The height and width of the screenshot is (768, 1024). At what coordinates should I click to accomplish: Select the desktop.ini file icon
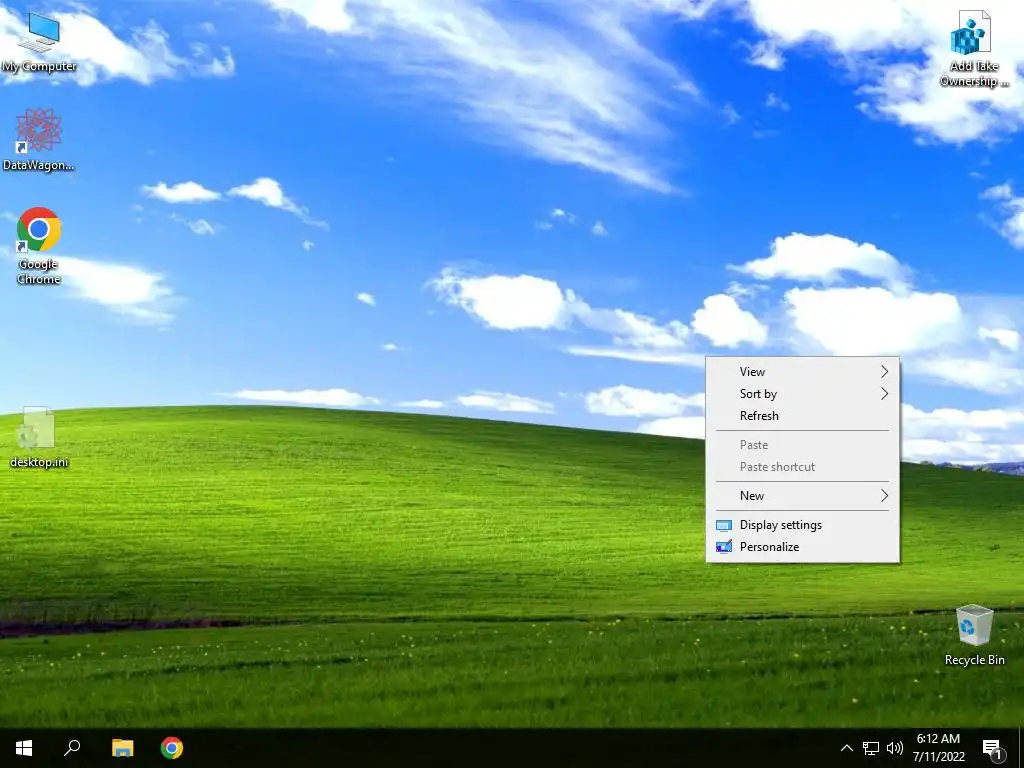tap(39, 437)
